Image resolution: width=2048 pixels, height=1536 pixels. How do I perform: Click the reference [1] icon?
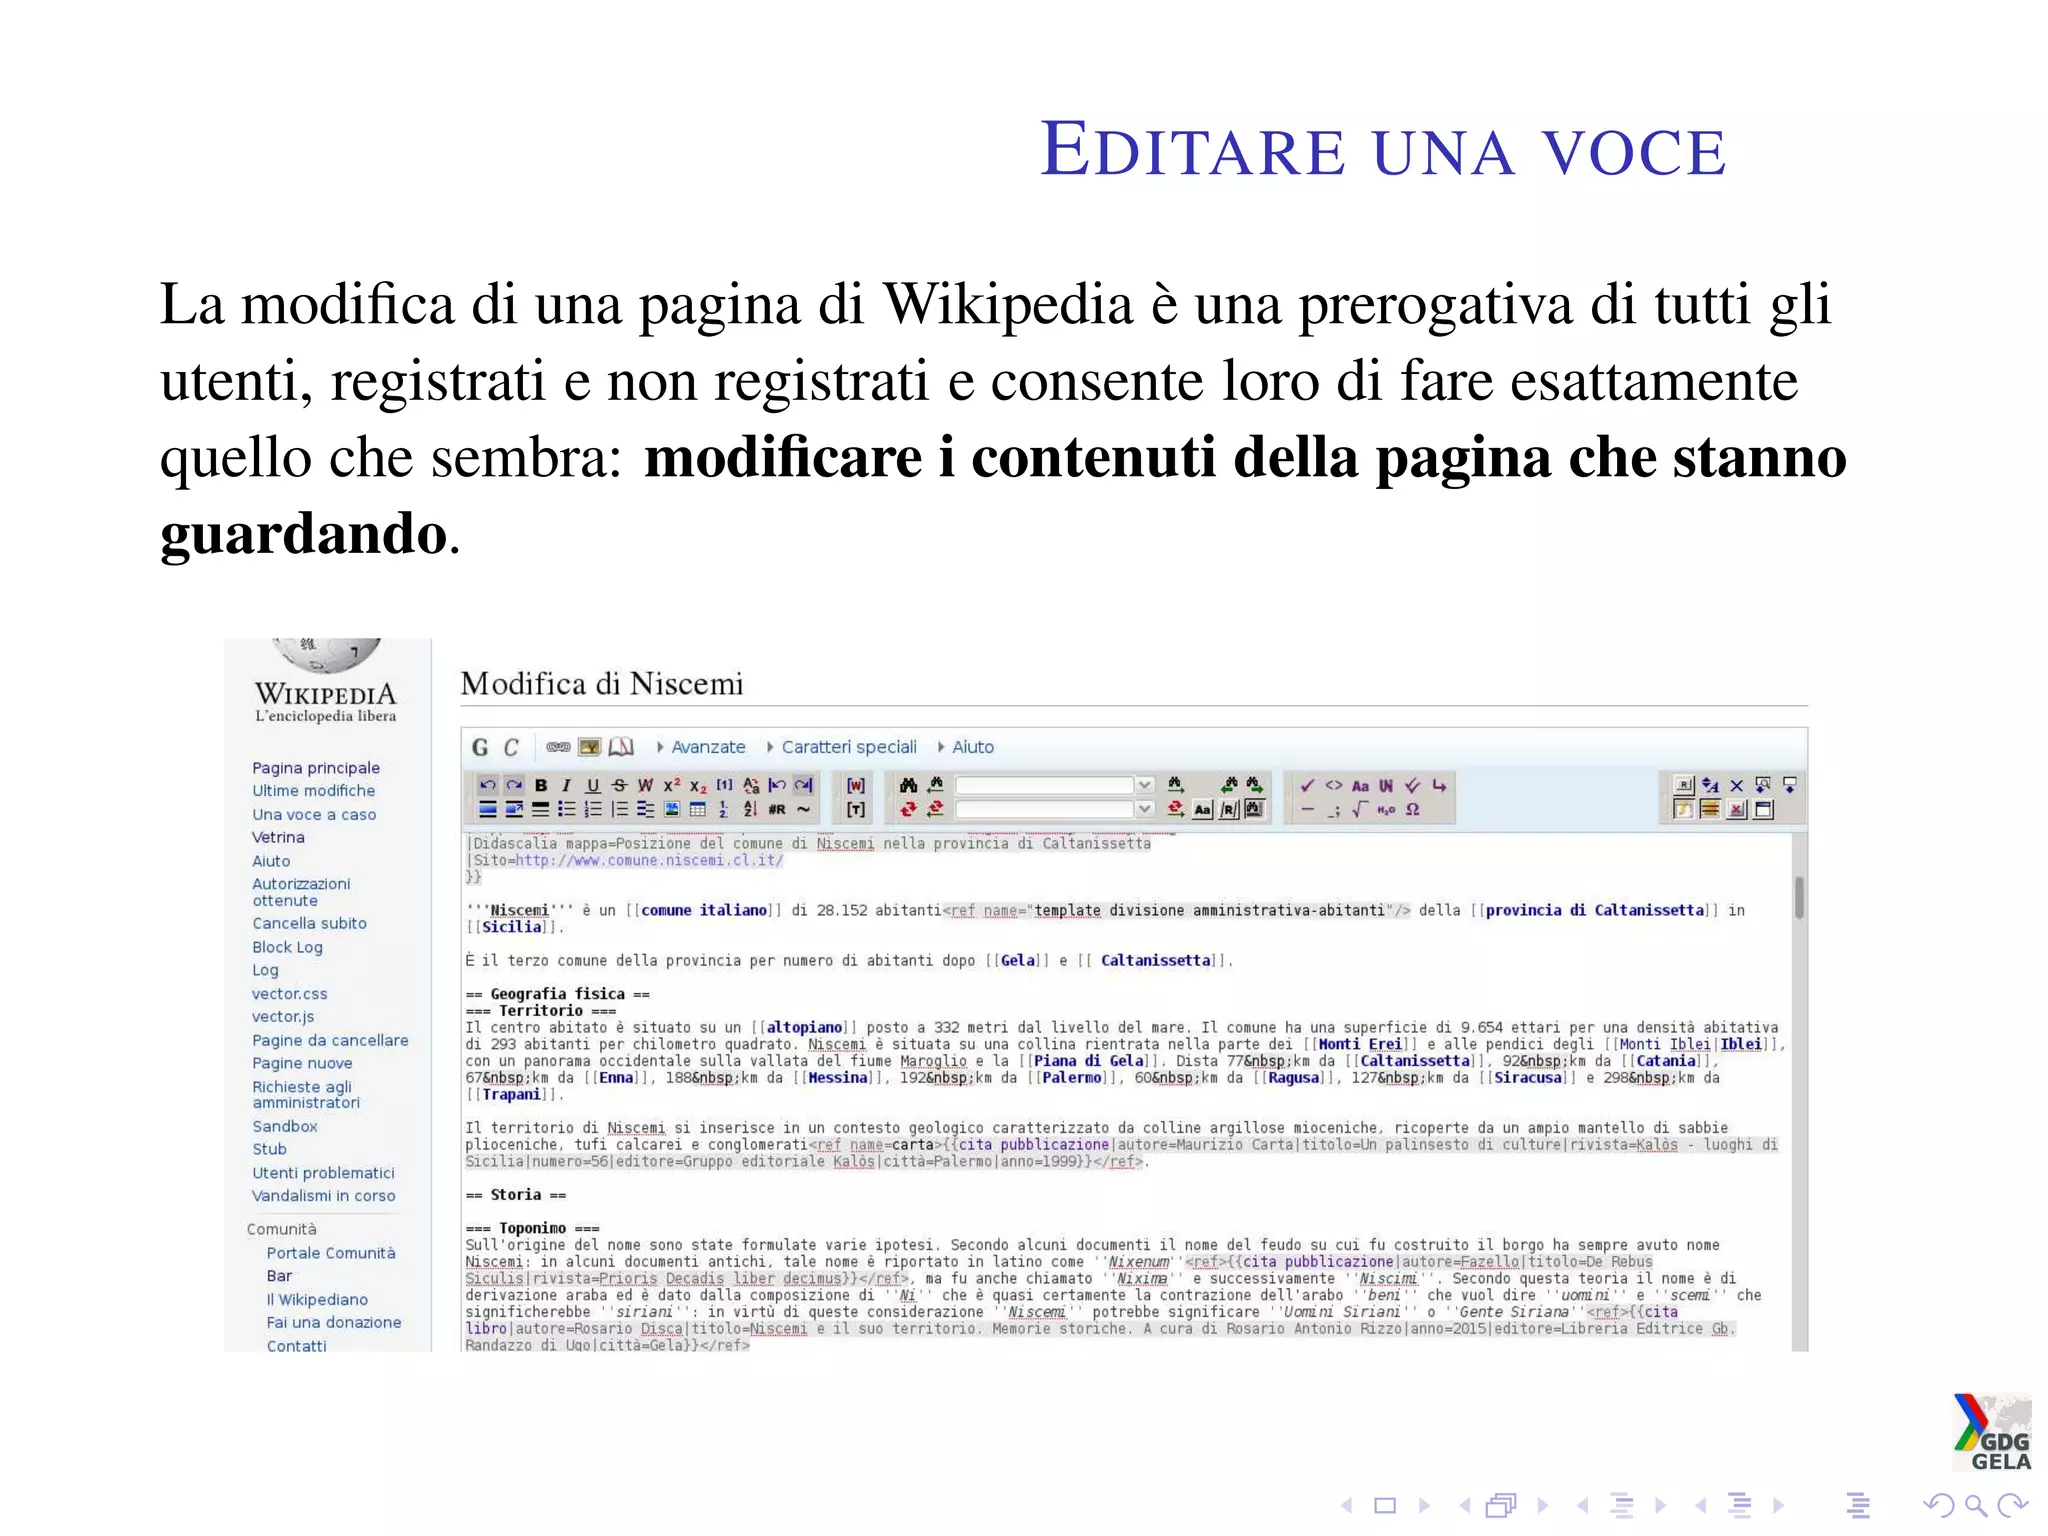(x=724, y=785)
